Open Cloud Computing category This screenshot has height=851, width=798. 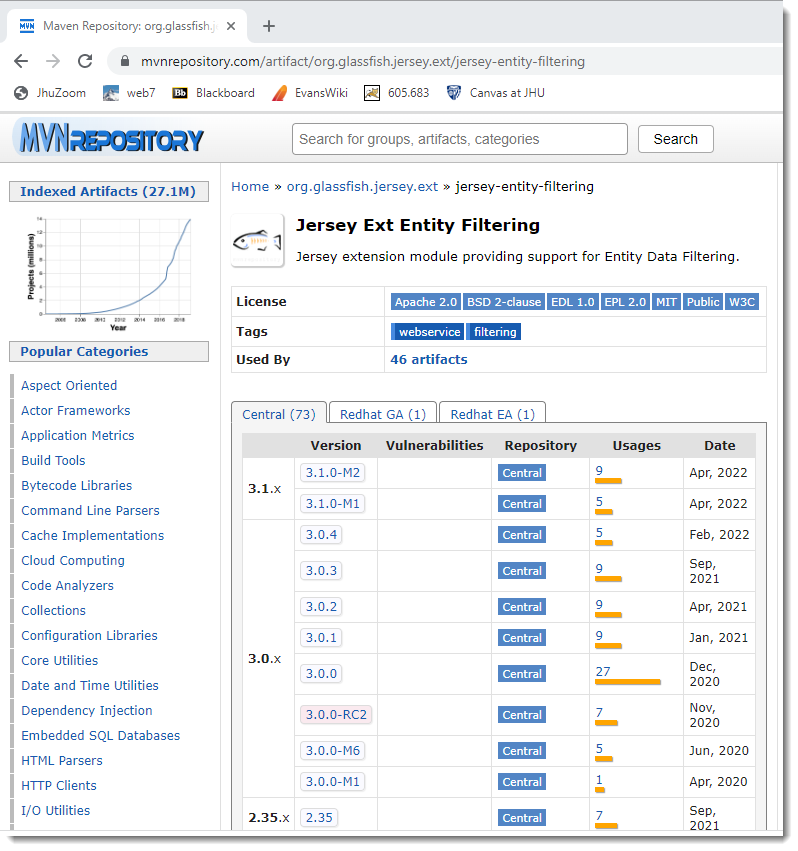73,560
